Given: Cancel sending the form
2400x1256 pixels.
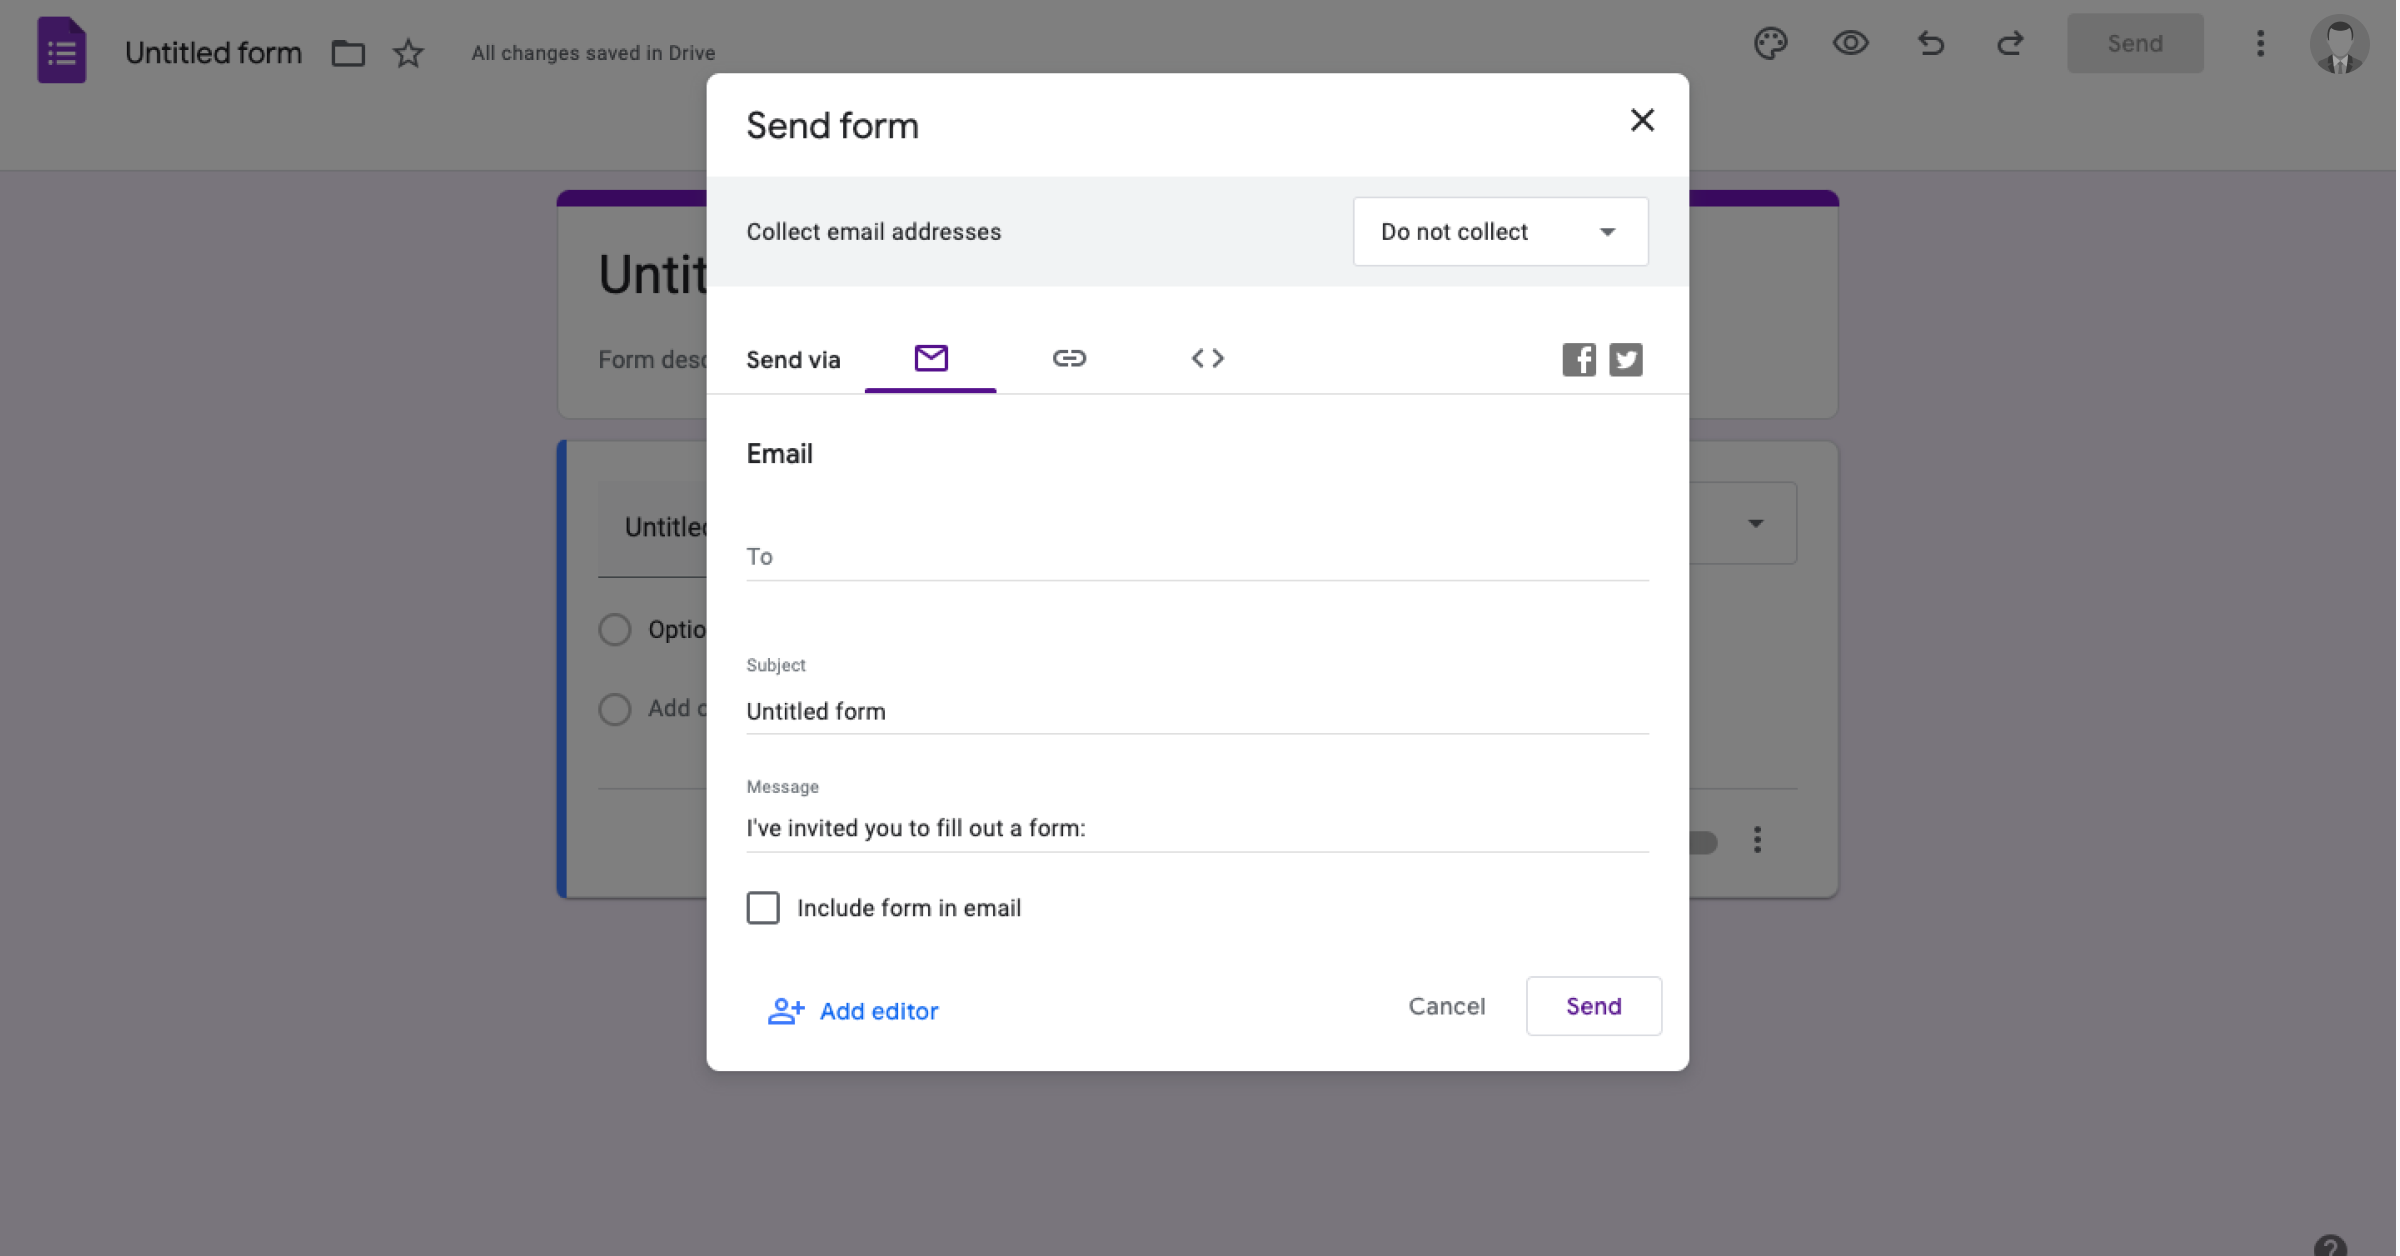Looking at the screenshot, I should 1447,1006.
